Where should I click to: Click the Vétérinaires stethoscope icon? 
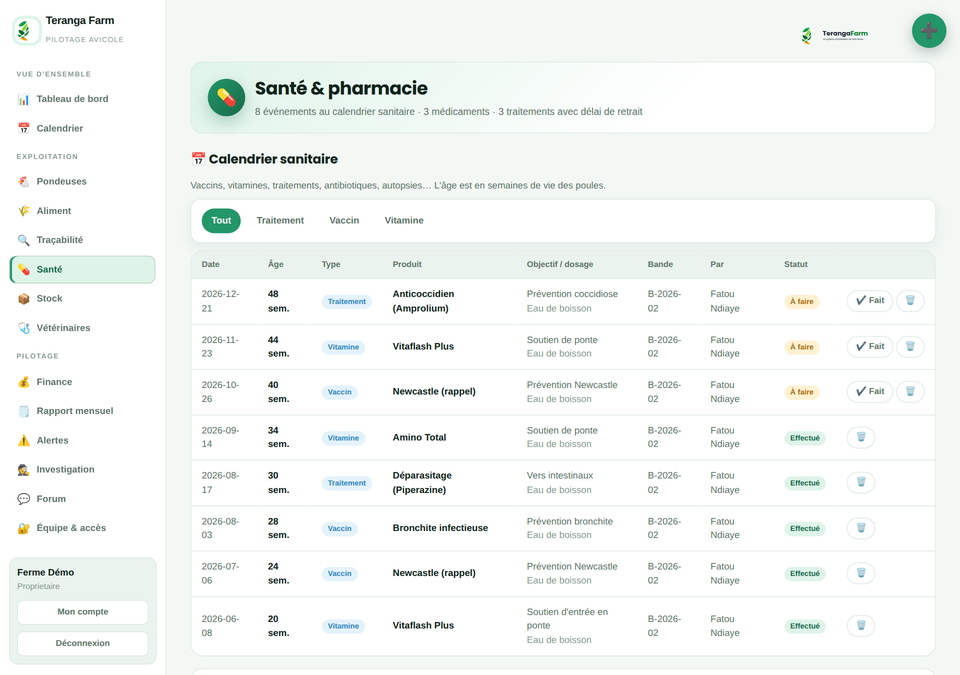(23, 328)
